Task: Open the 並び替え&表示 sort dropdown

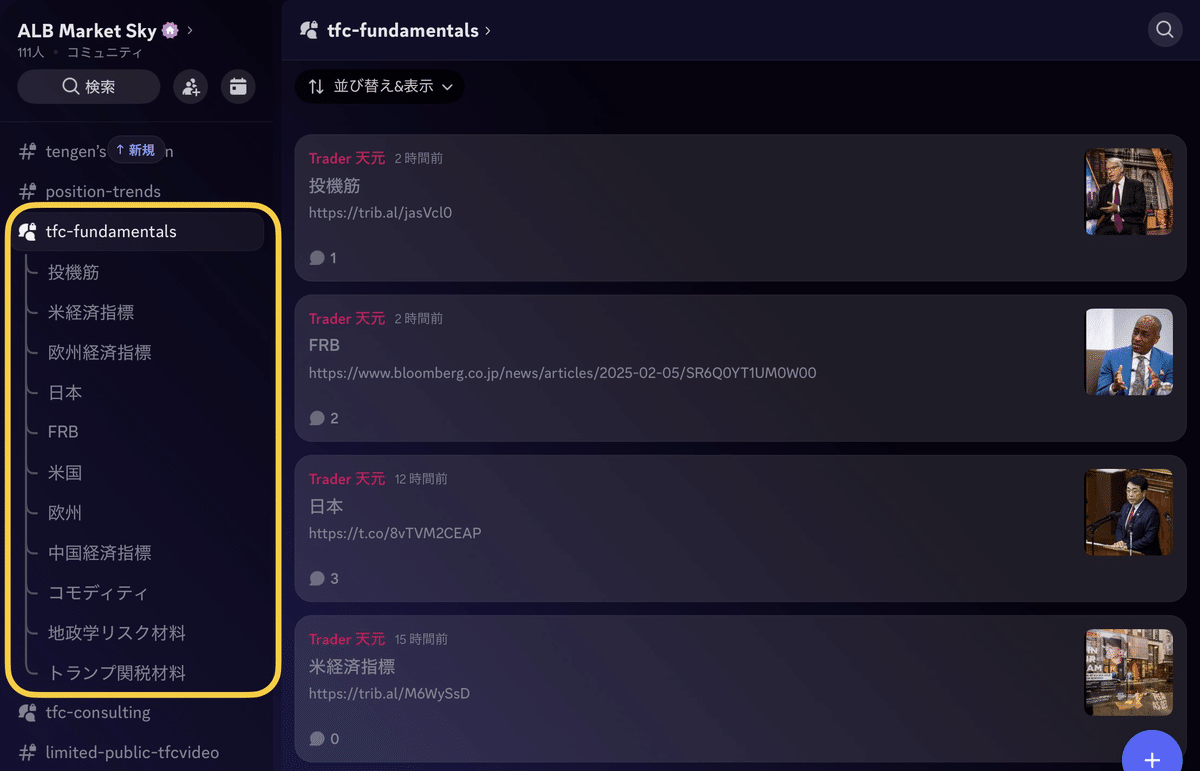Action: (379, 87)
